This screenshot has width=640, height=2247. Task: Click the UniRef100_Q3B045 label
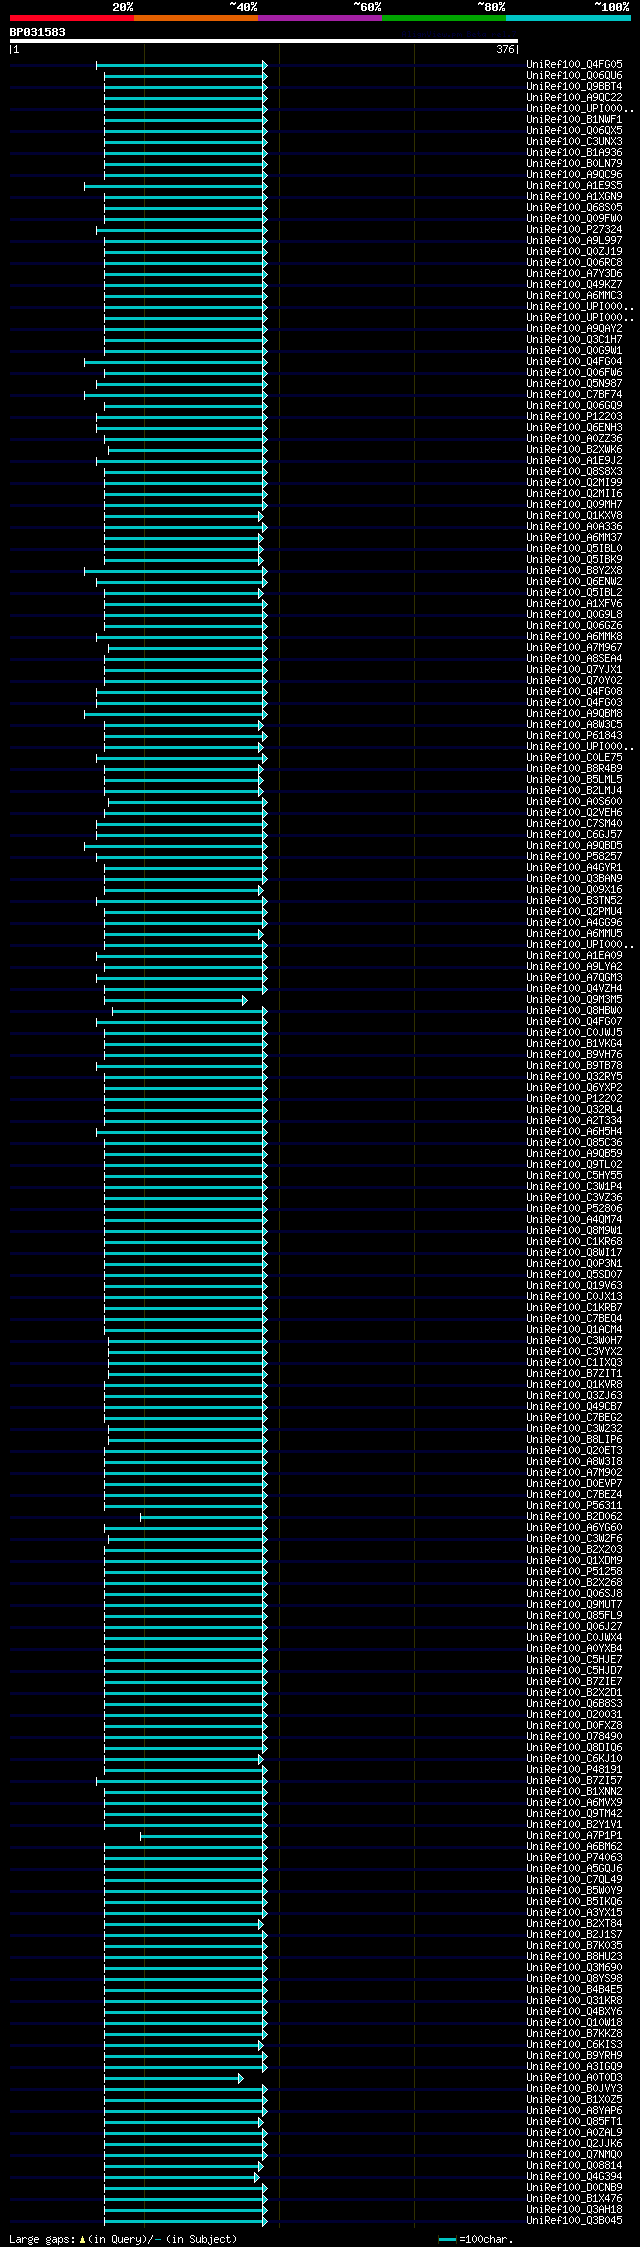click(x=574, y=2220)
